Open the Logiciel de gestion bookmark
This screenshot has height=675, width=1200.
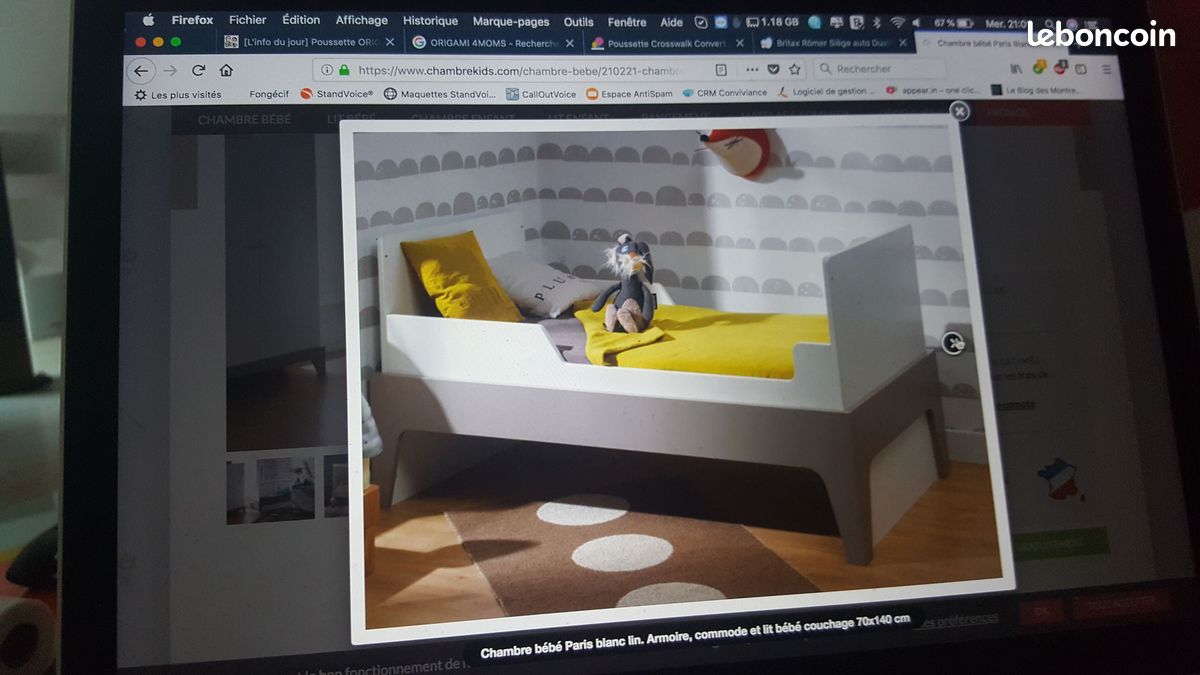click(x=826, y=92)
